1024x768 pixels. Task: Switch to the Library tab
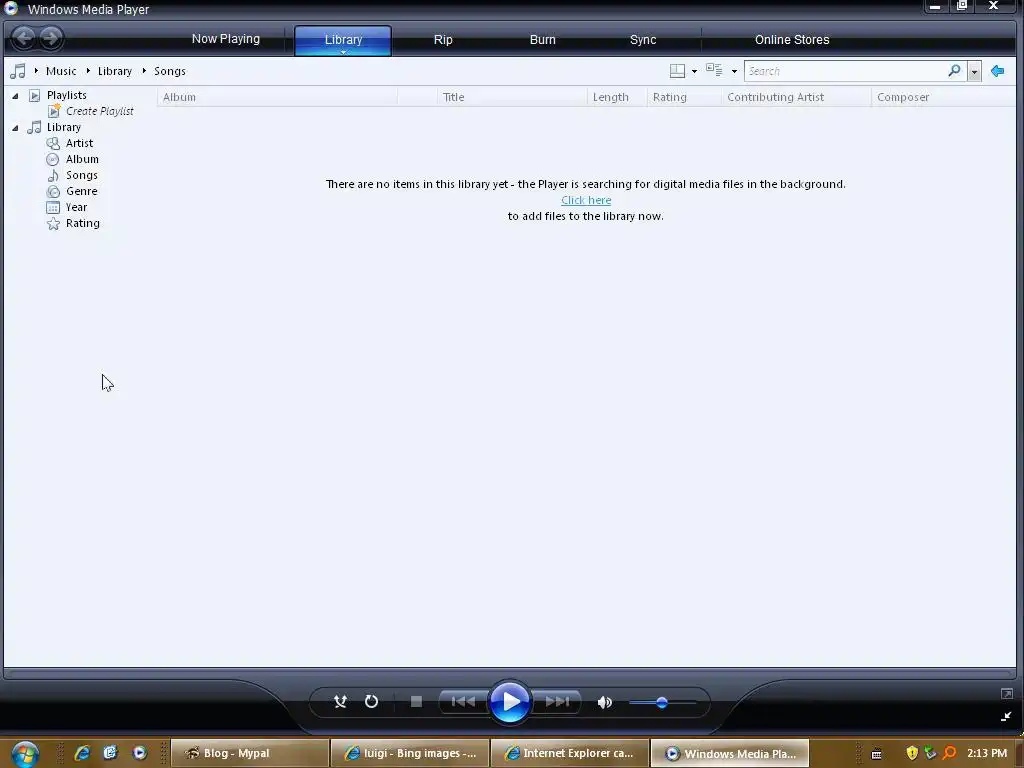343,40
